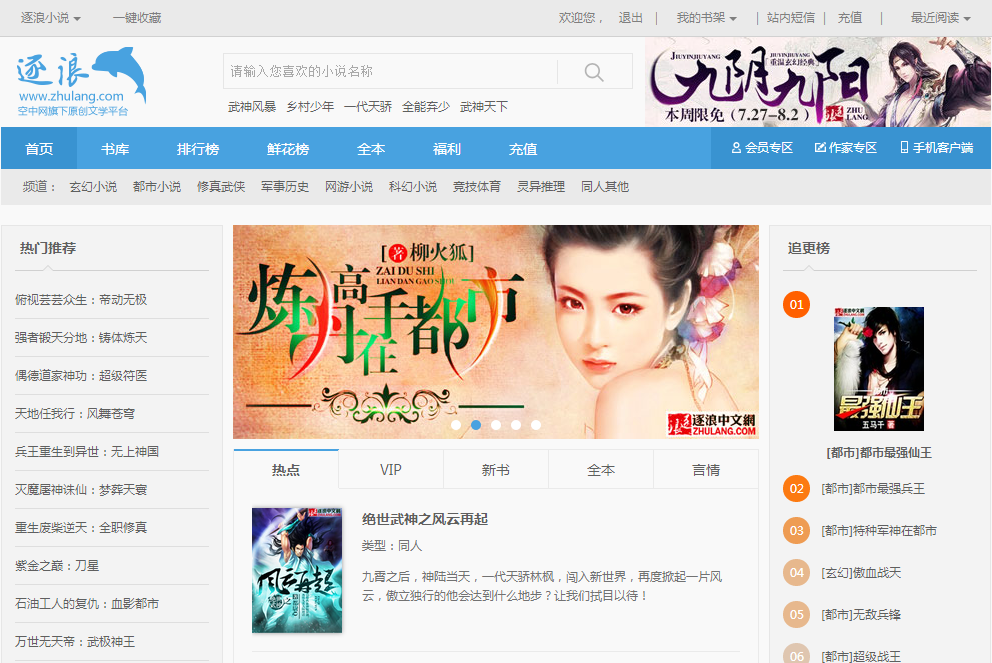The width and height of the screenshot is (992, 663).
Task: Expand the 逐浪小说 dropdown
Action: [51, 18]
